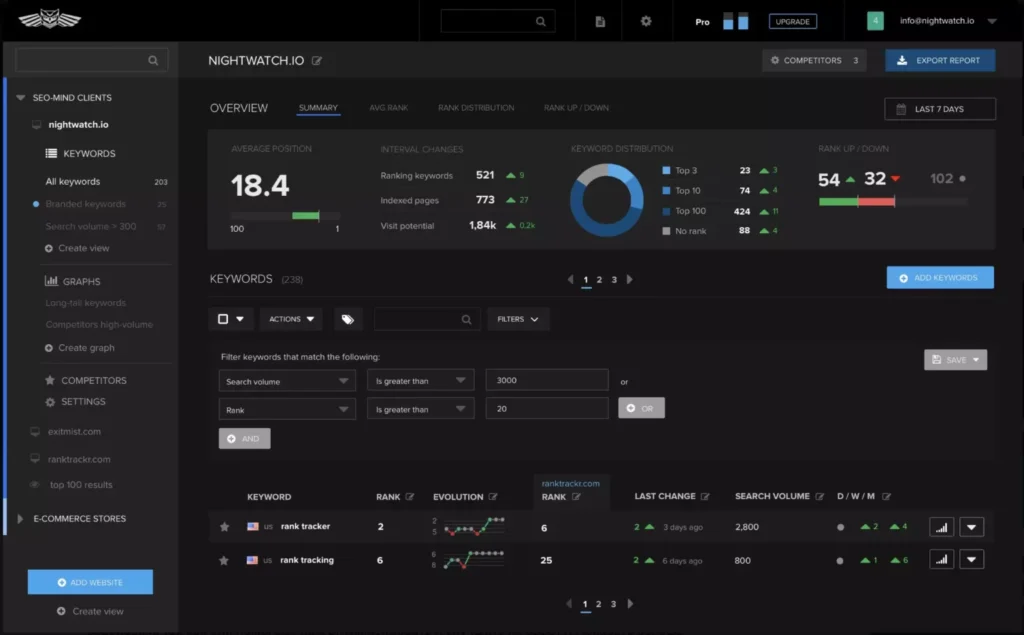Open the LAST 7 DAYS date range
Screen dimensions: 1024x635
pos(940,109)
